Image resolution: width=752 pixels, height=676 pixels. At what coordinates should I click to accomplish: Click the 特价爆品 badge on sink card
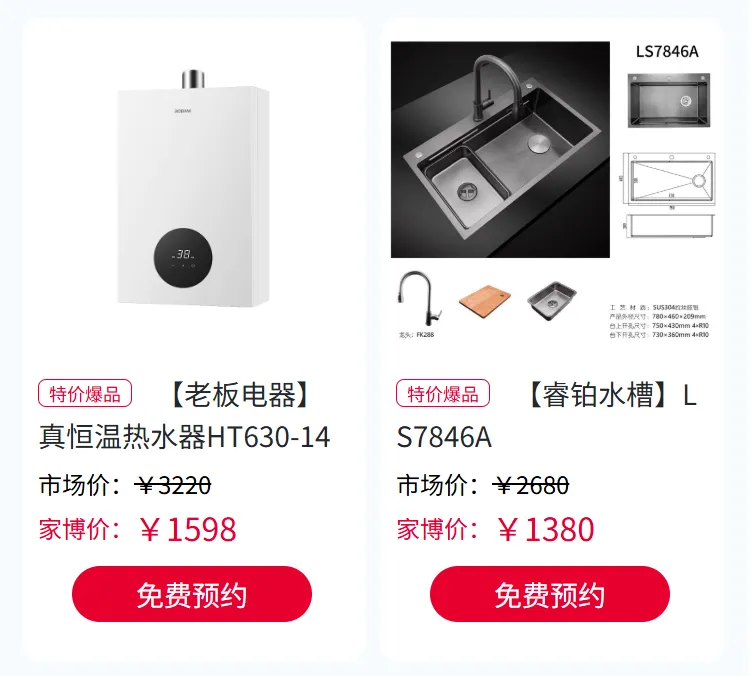(443, 393)
